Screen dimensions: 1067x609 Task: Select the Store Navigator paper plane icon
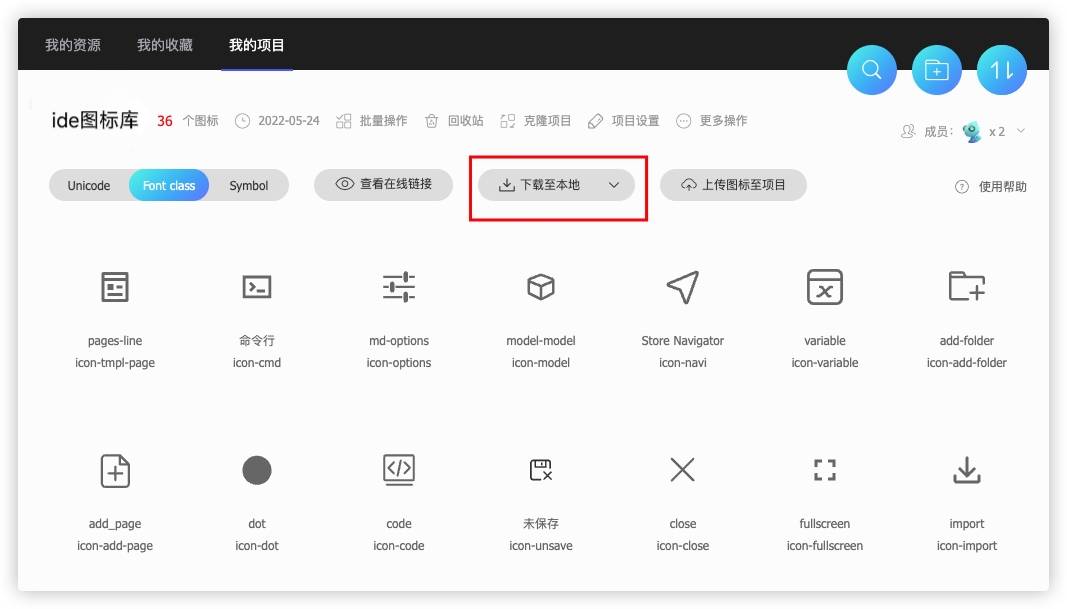[x=683, y=286]
